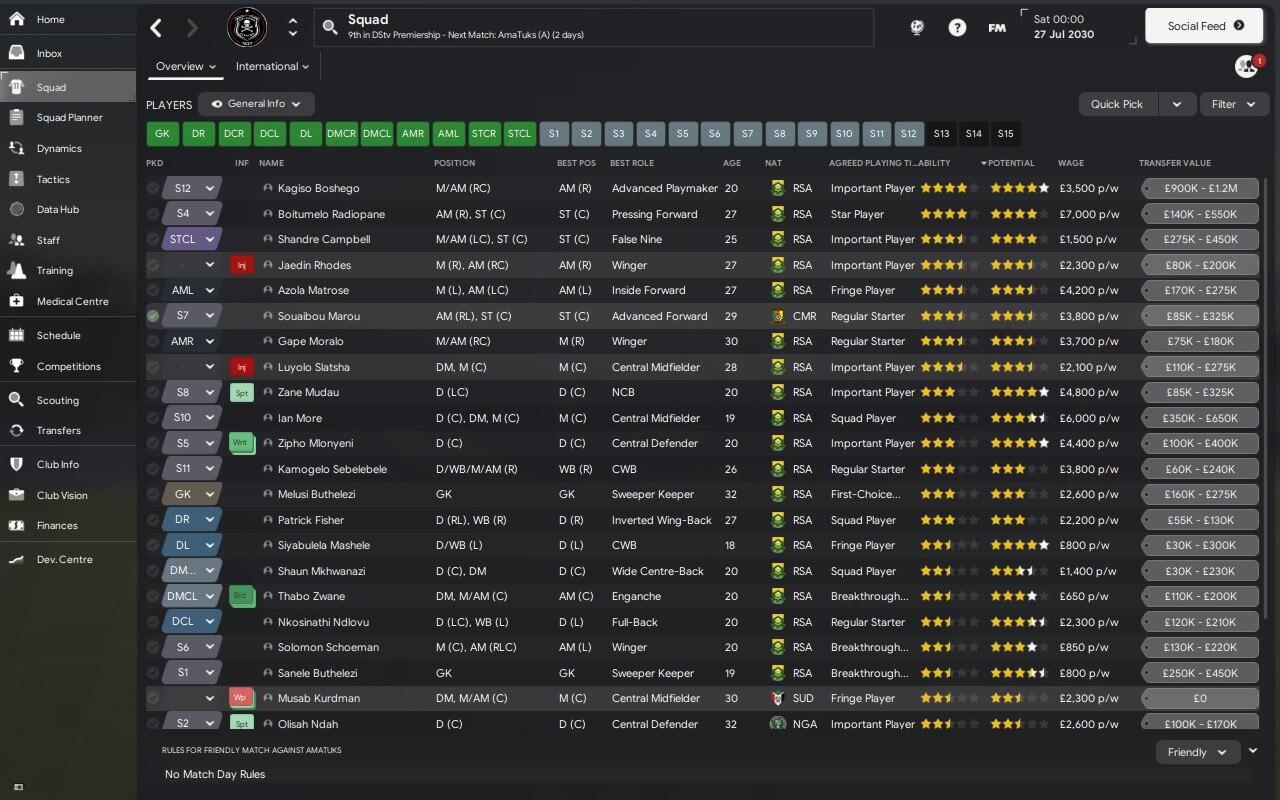Open the Friendly match type dropdown

tap(1197, 752)
